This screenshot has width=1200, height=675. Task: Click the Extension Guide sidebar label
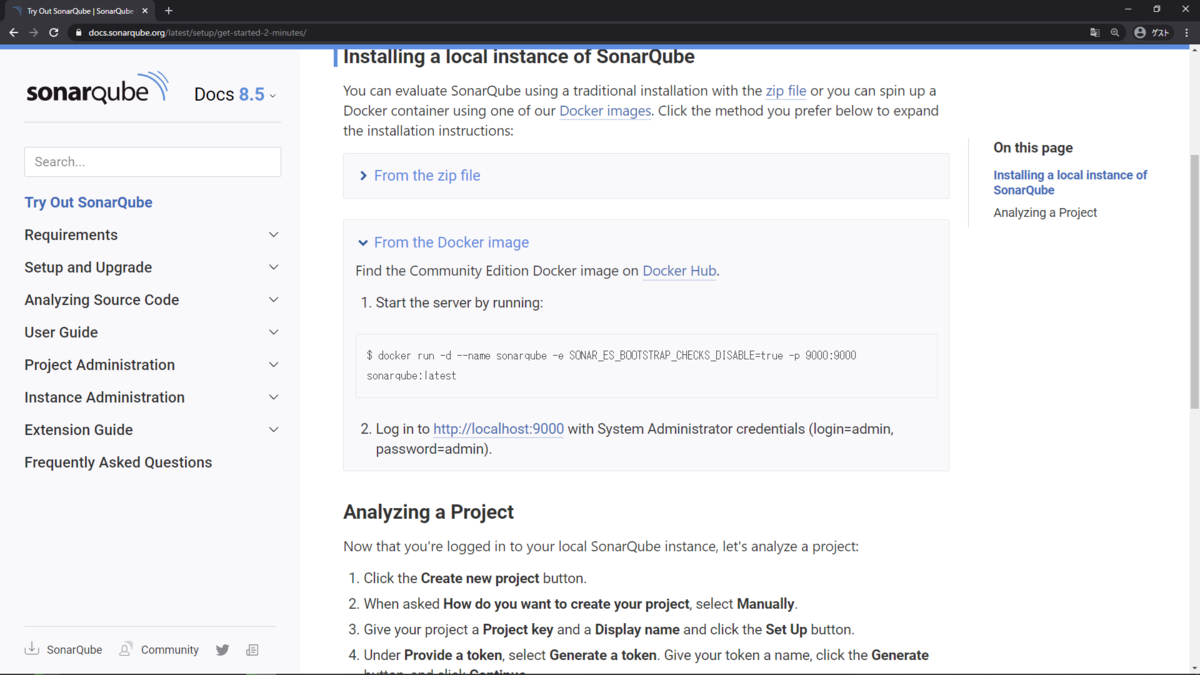click(79, 430)
